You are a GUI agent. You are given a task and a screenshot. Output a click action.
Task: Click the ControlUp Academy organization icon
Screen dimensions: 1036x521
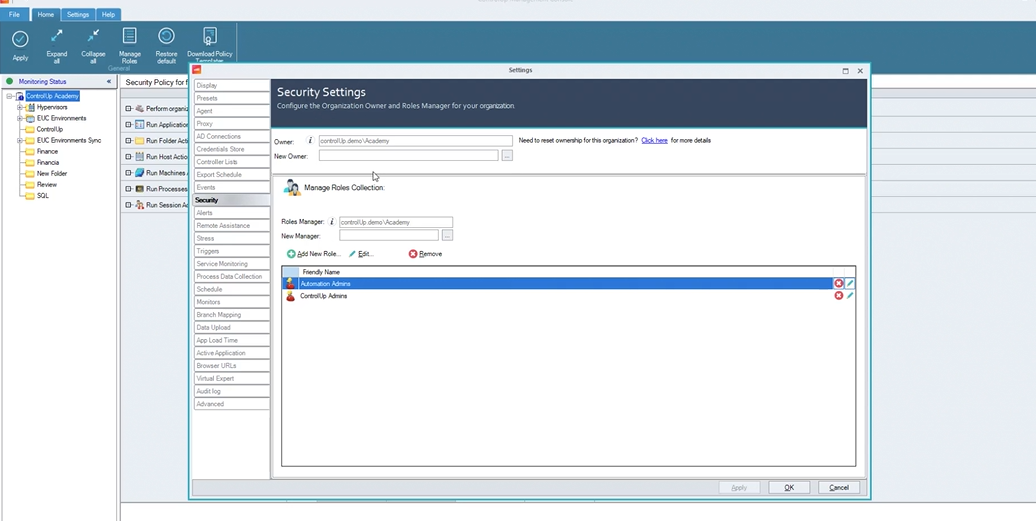20,96
